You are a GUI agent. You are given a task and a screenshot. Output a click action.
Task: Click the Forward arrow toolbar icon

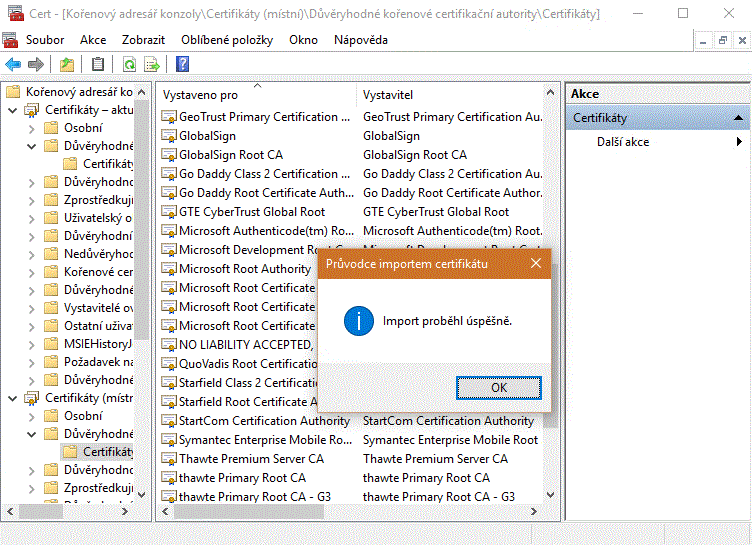36,65
